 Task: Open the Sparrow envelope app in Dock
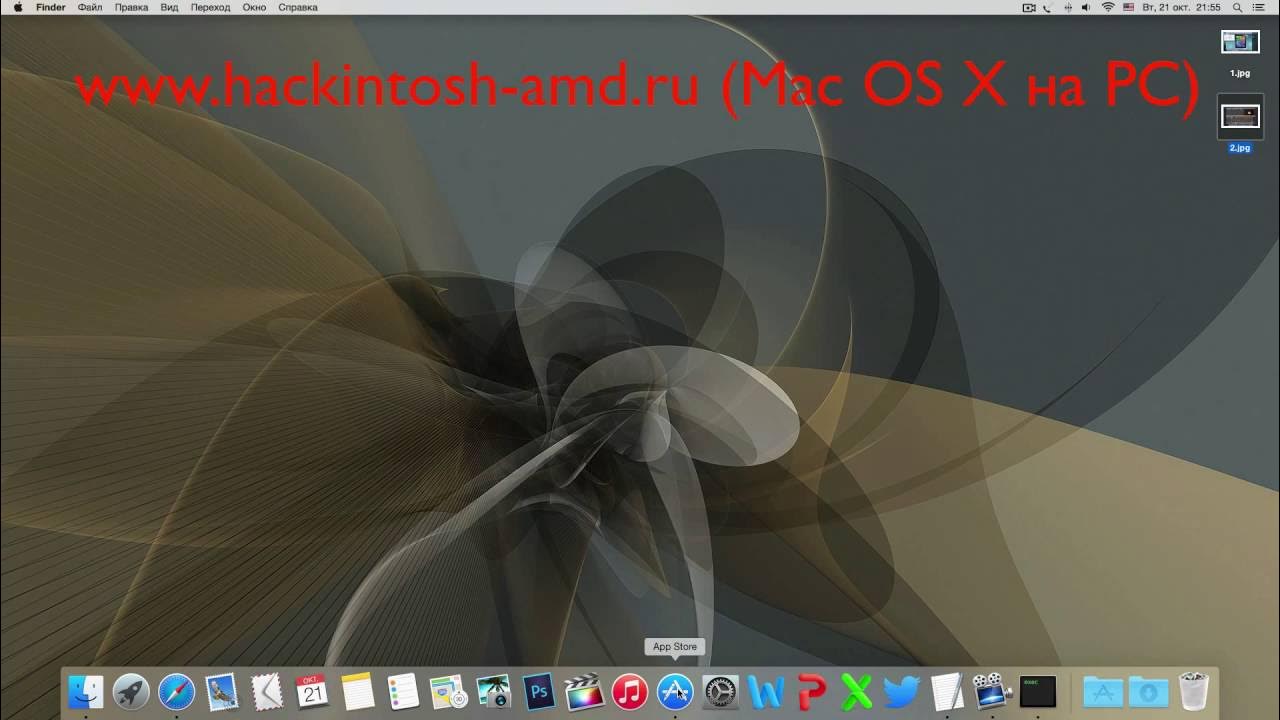tap(267, 691)
